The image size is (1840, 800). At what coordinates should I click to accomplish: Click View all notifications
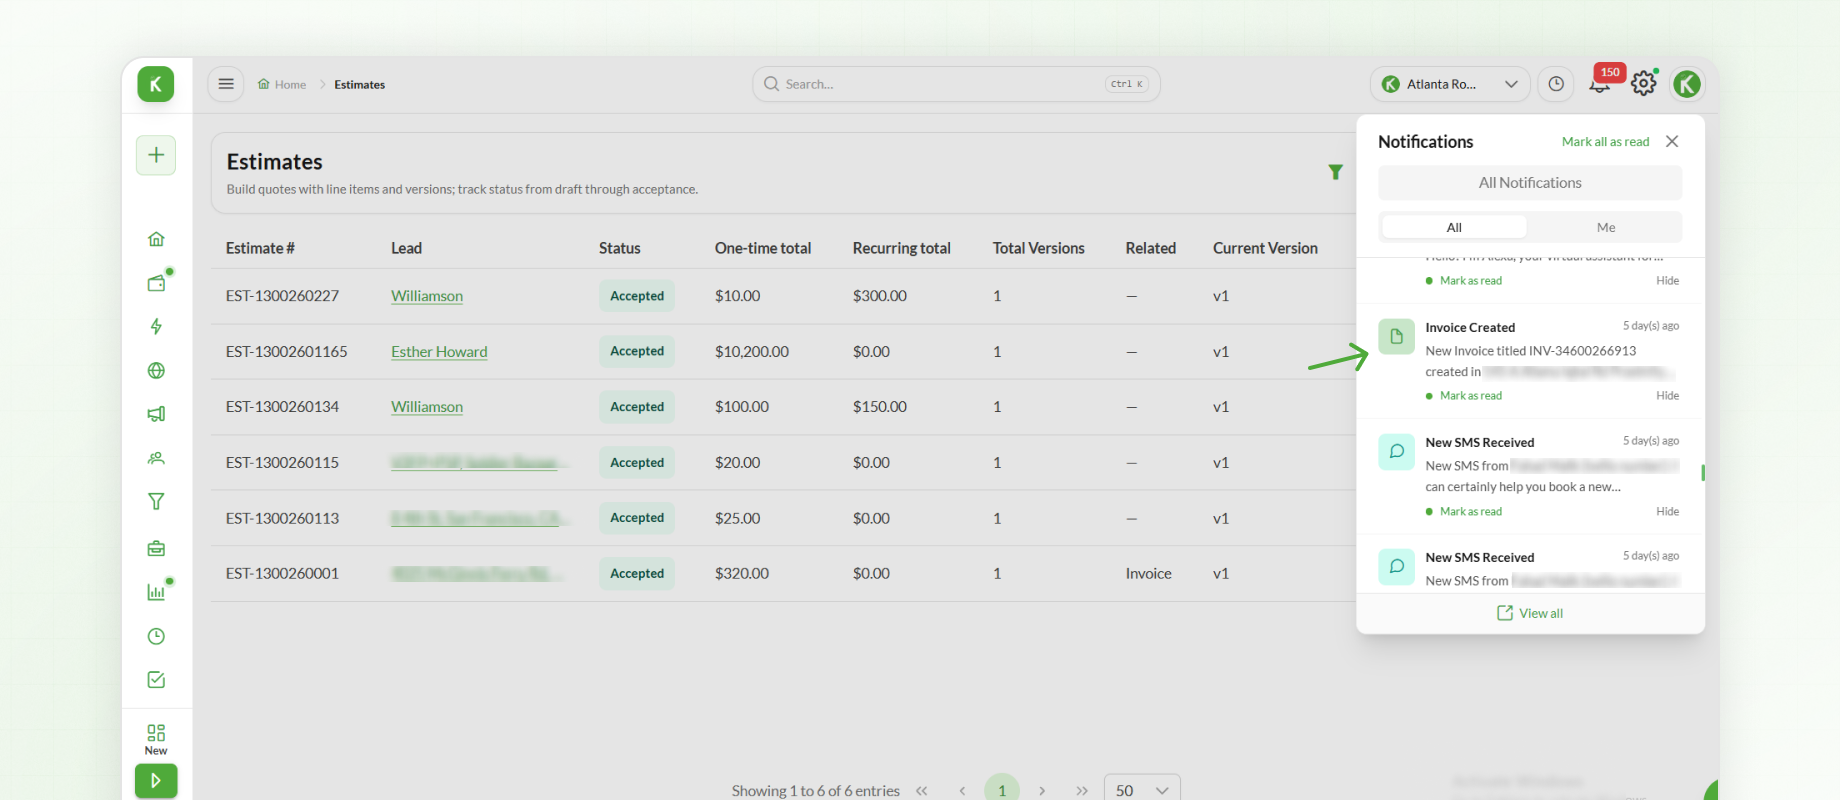pyautogui.click(x=1530, y=613)
